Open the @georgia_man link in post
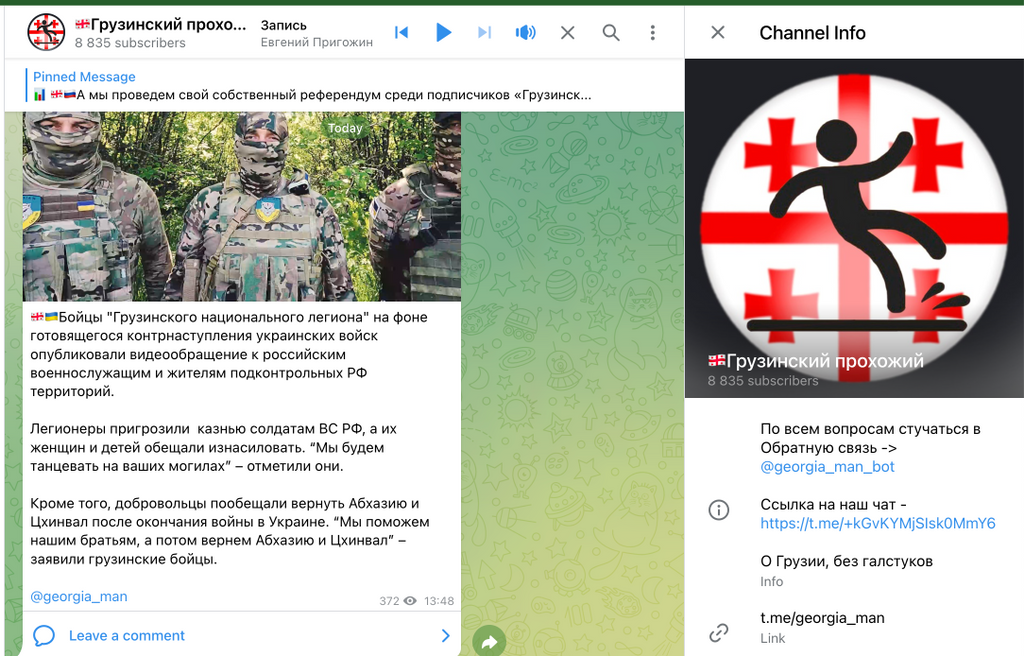Image resolution: width=1024 pixels, height=656 pixels. [x=79, y=597]
